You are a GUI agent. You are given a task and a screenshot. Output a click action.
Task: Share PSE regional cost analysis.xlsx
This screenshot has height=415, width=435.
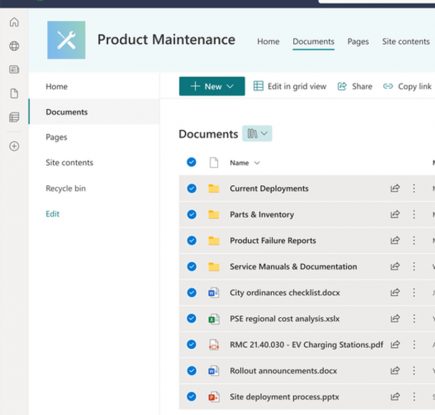point(395,319)
